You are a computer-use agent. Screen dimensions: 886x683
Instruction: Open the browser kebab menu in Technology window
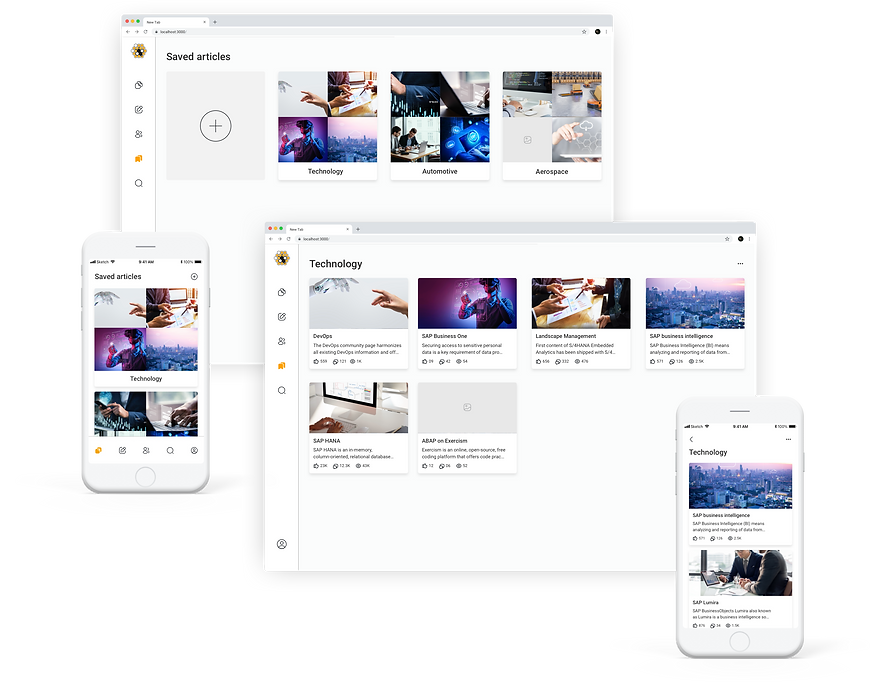749,239
